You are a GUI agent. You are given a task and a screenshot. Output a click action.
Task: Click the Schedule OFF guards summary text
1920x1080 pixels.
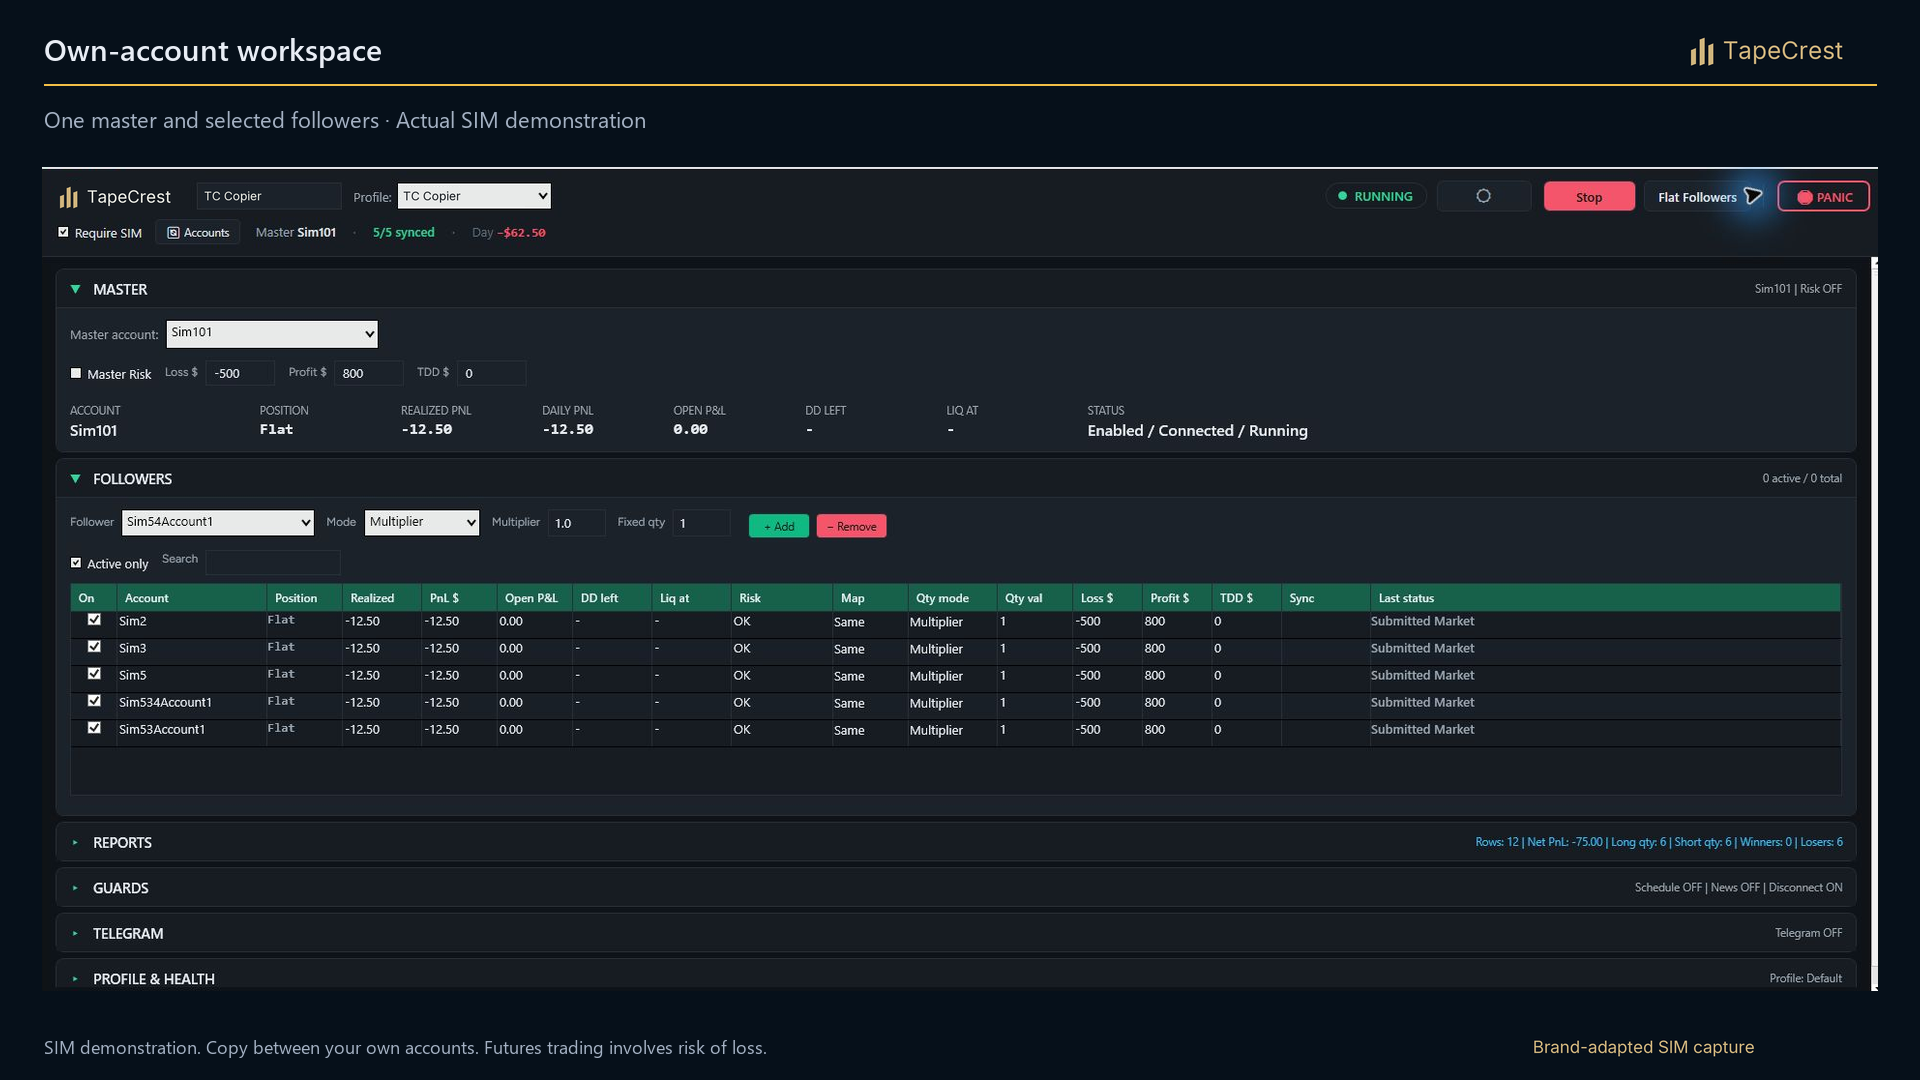click(1738, 887)
